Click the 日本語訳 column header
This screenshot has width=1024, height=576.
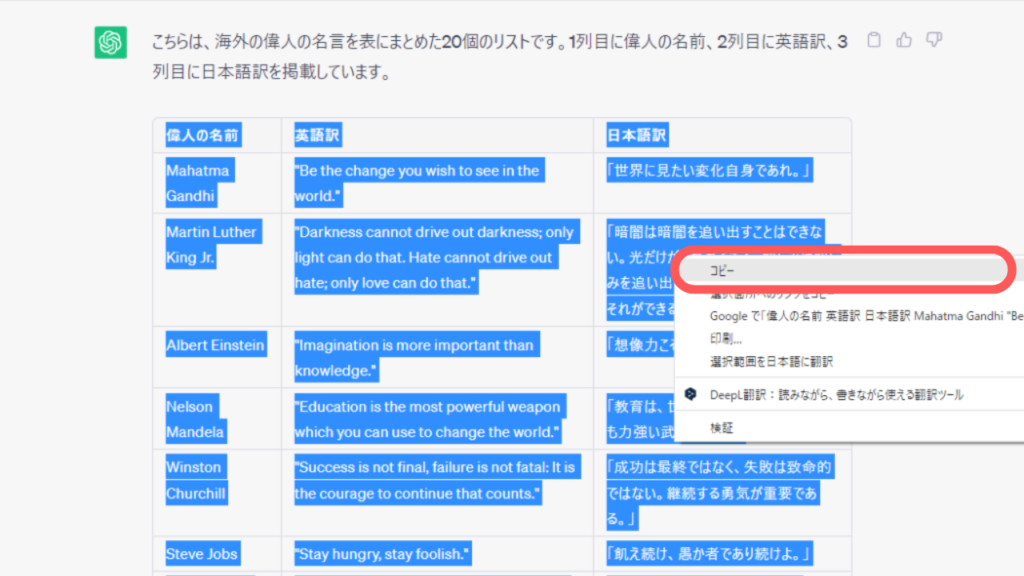point(637,136)
